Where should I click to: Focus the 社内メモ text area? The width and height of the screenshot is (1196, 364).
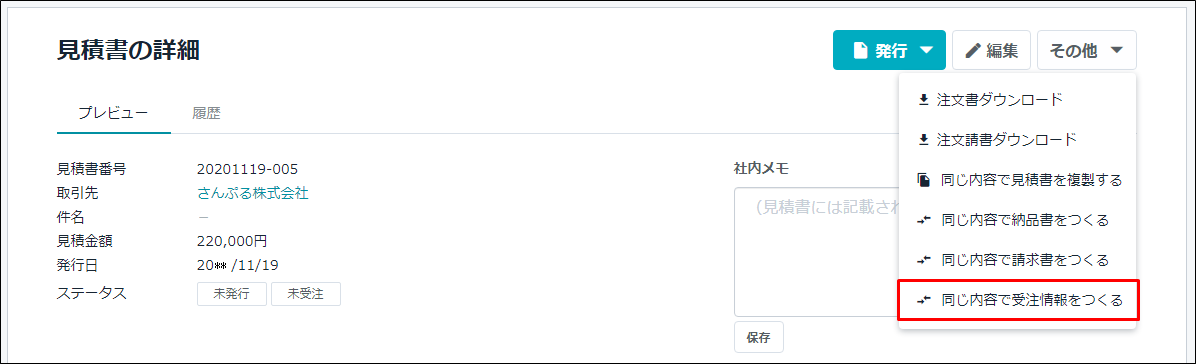[x=816, y=252]
